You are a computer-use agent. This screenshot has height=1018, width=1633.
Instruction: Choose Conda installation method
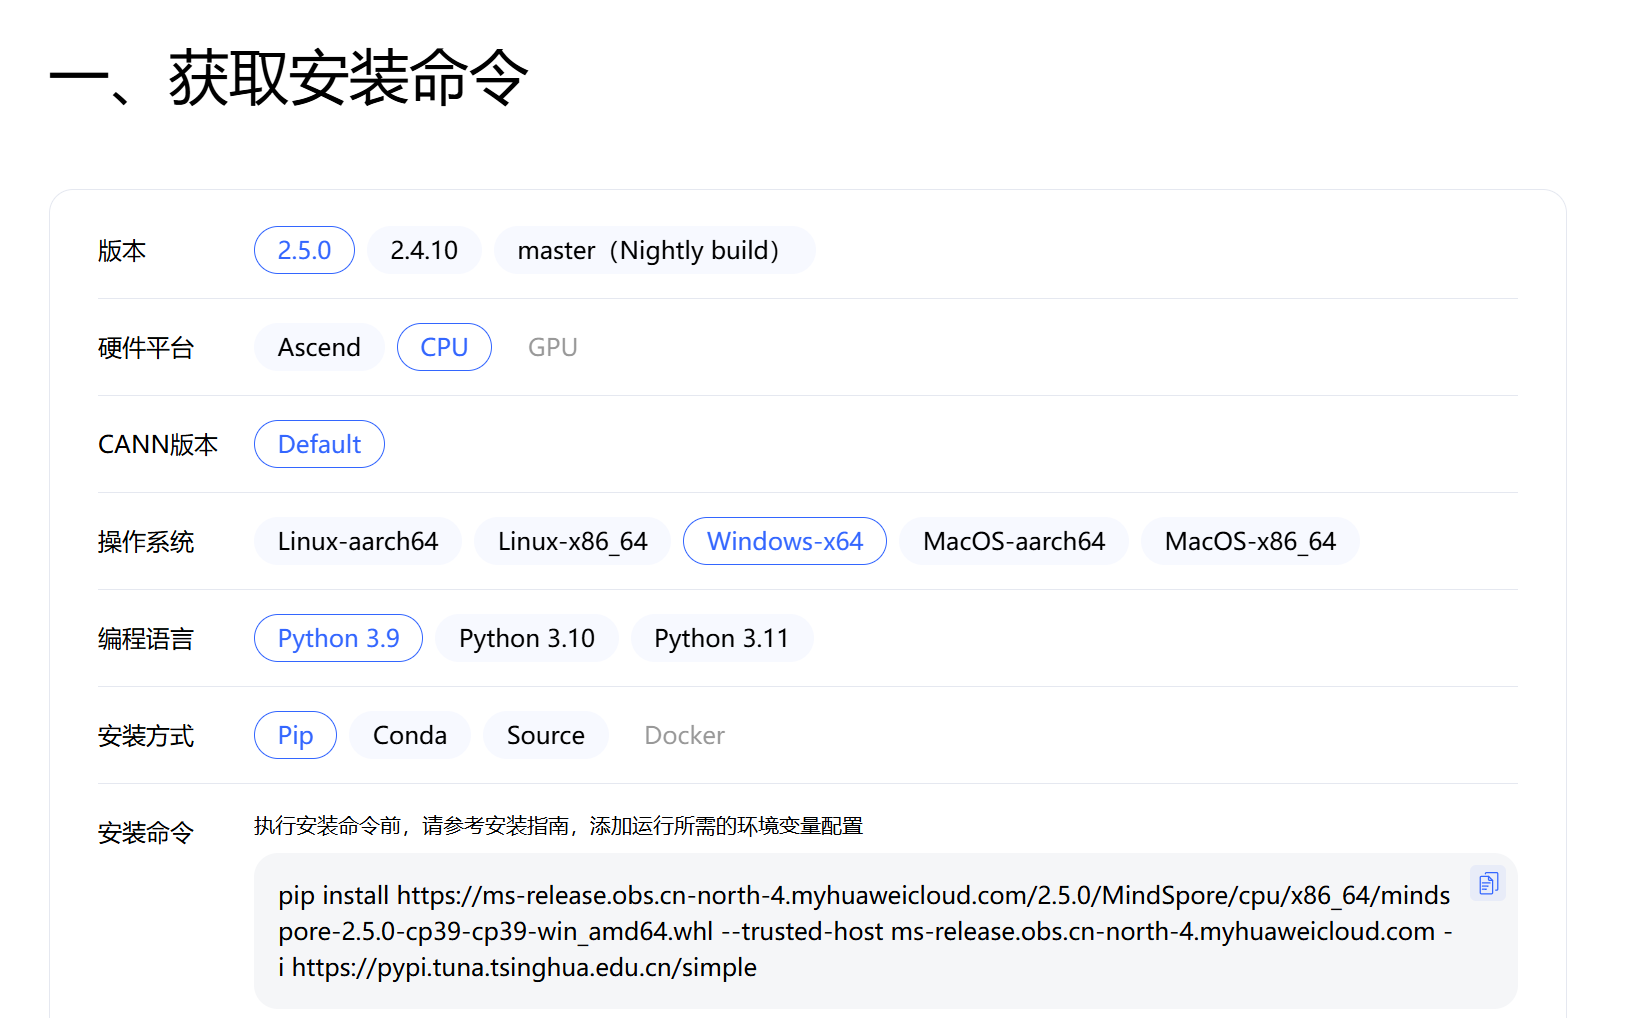pos(410,735)
